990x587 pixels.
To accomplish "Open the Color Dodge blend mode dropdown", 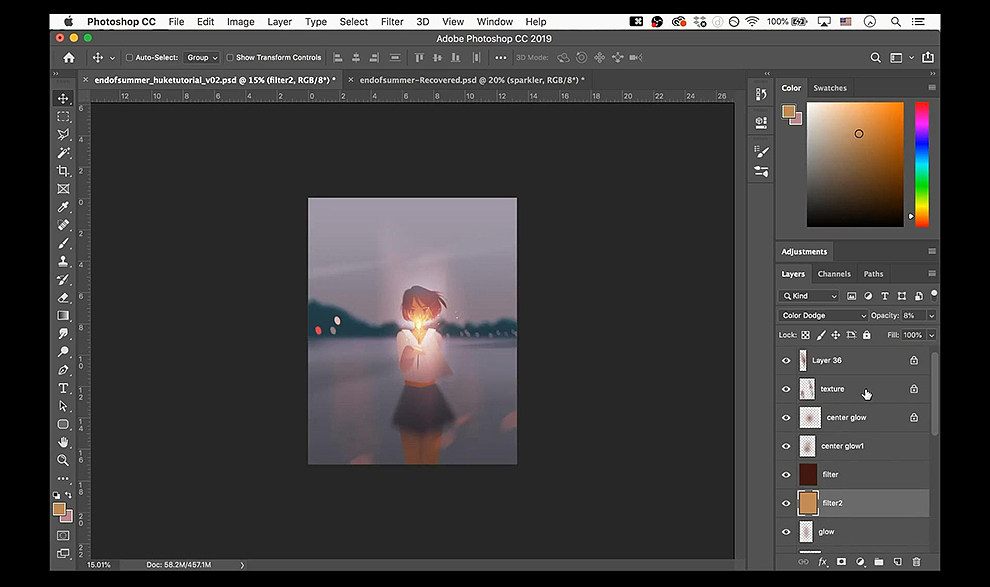I will pos(823,316).
